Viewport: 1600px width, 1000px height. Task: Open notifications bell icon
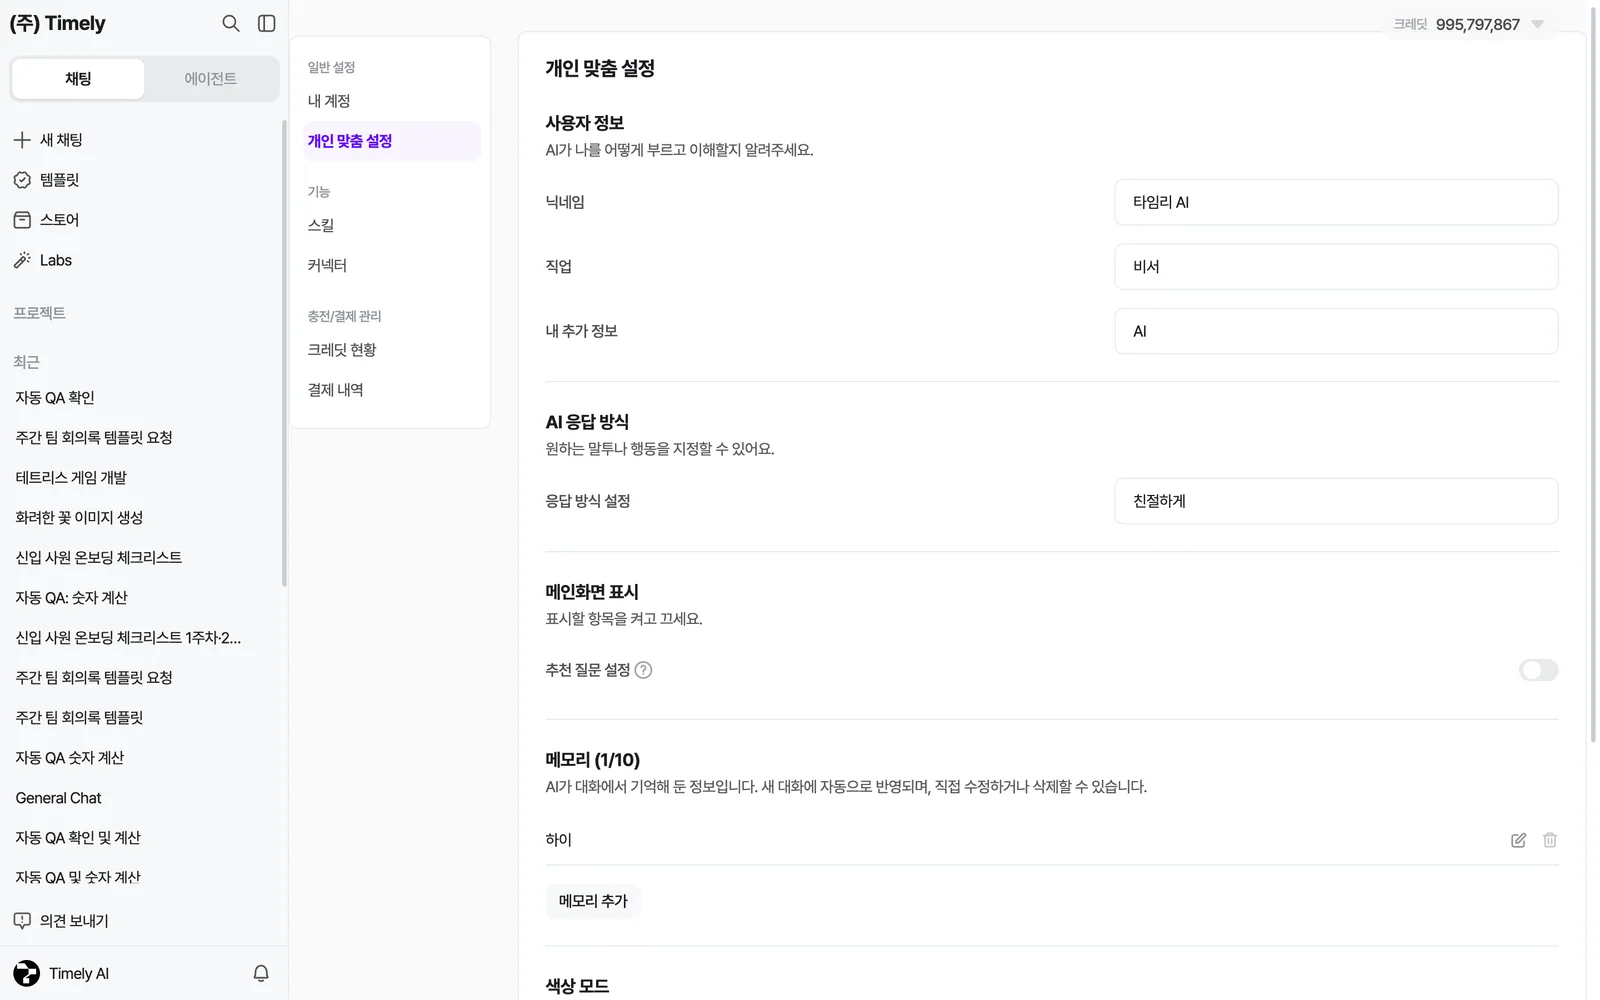click(261, 973)
